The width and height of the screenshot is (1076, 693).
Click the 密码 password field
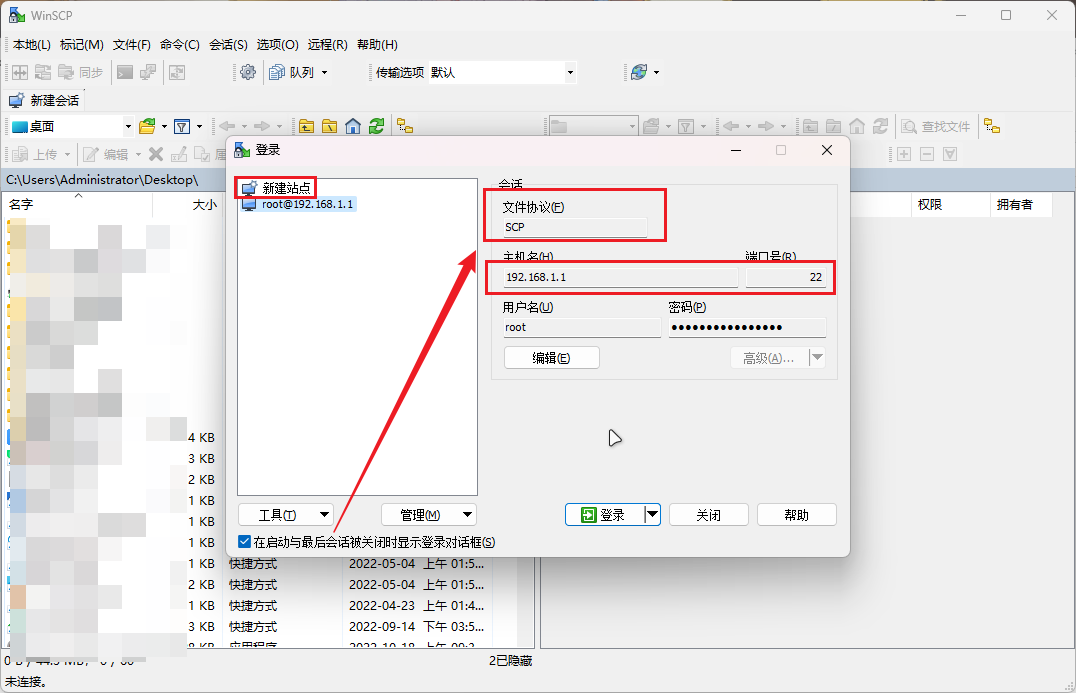(747, 327)
